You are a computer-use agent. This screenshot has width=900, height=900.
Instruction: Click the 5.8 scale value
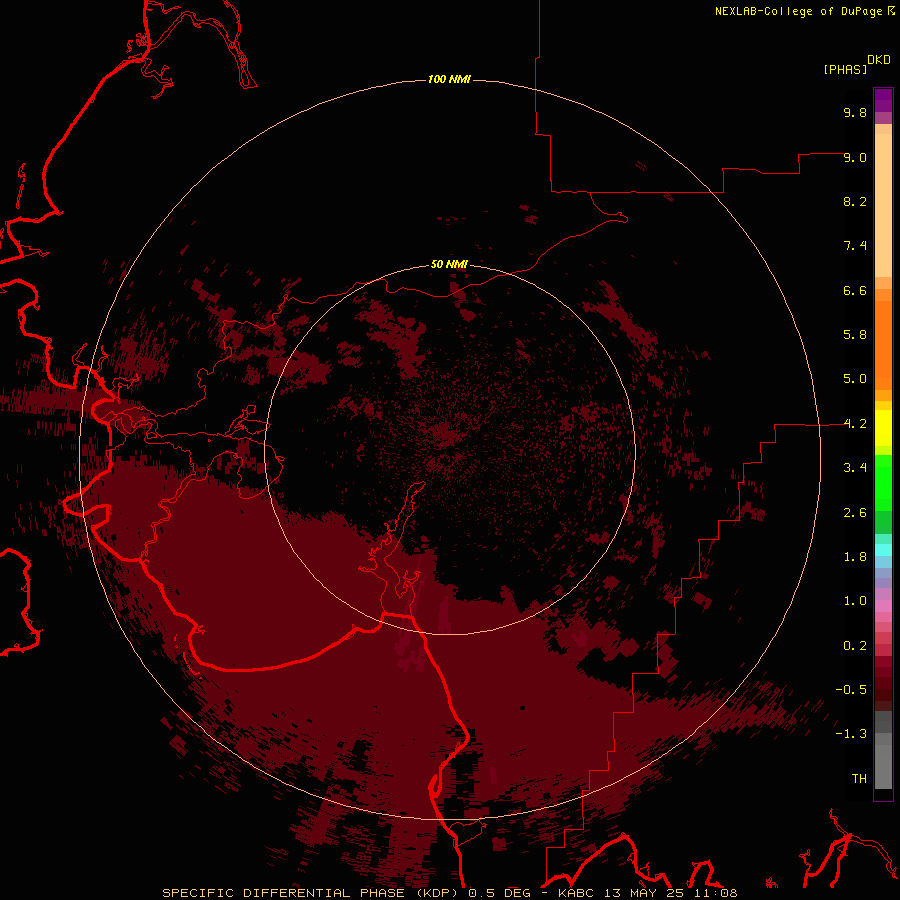click(x=855, y=335)
